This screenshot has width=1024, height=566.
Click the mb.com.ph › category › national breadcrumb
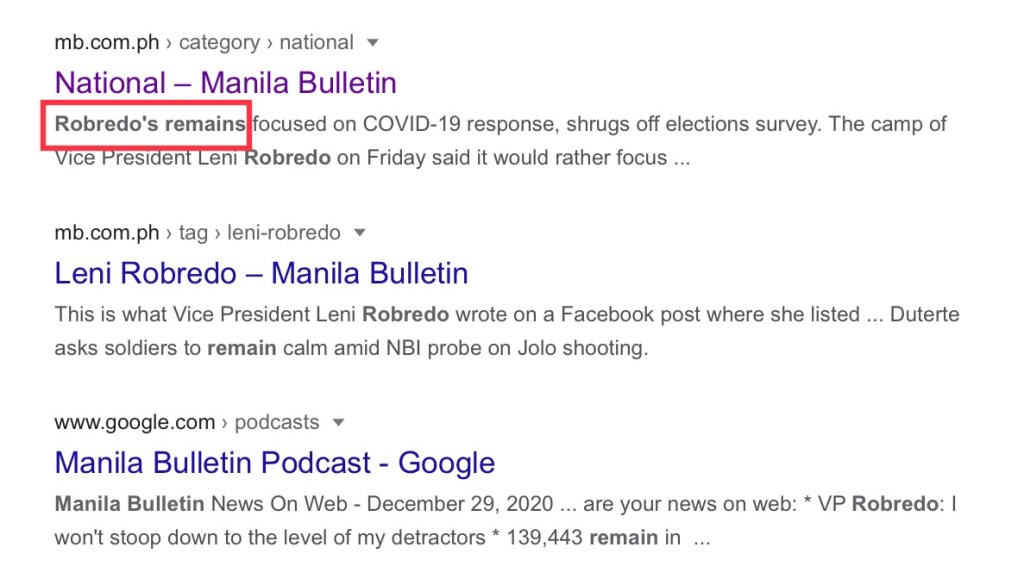pyautogui.click(x=204, y=42)
